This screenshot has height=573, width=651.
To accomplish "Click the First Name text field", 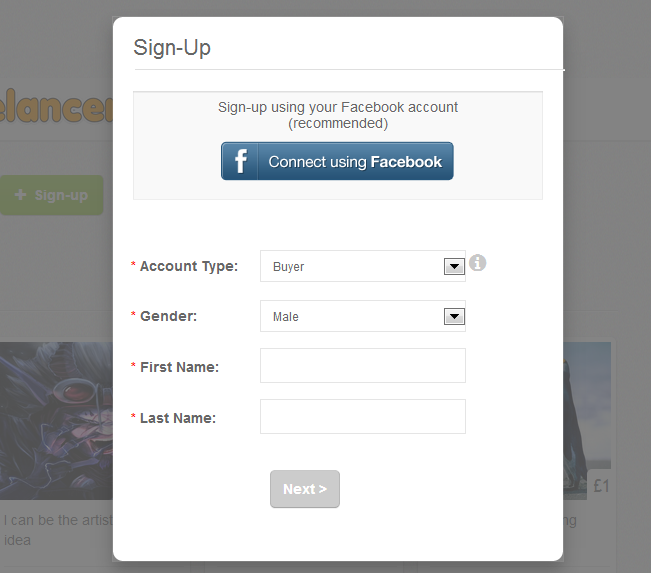I will (362, 366).
